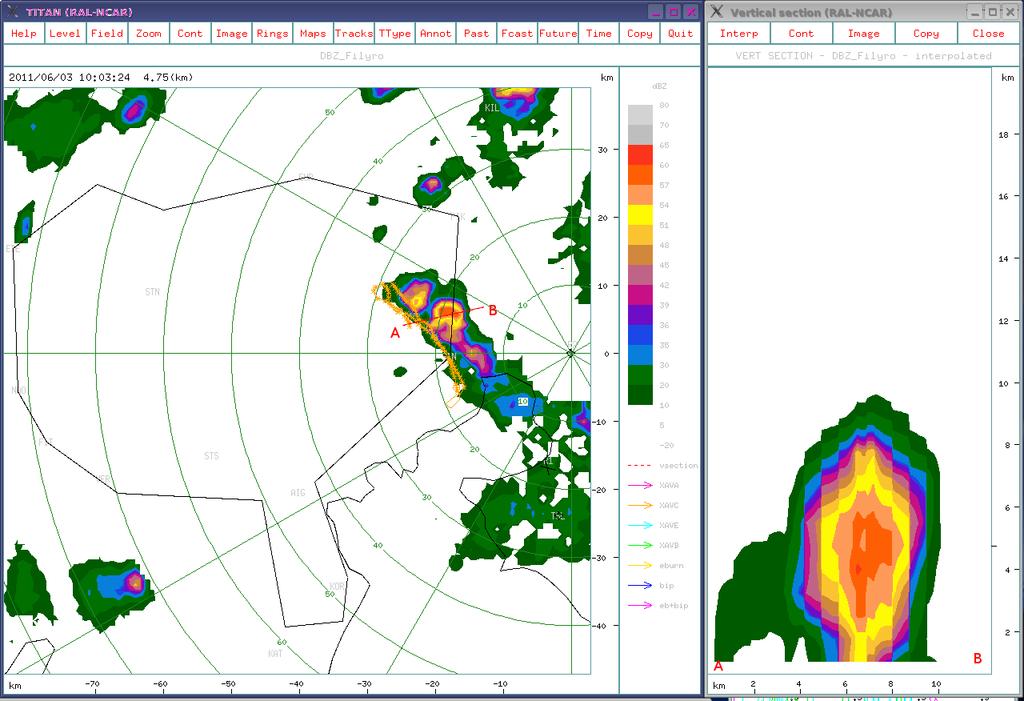Click the Level button in TITAN
This screenshot has height=701, width=1024.
click(65, 33)
